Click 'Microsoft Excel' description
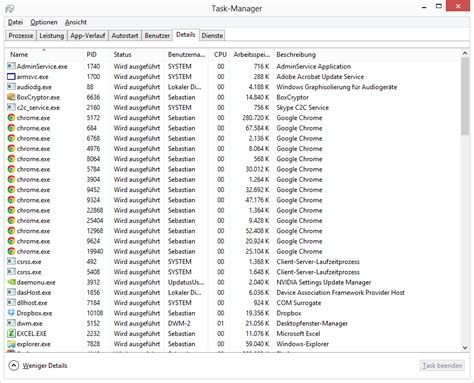 coord(298,334)
